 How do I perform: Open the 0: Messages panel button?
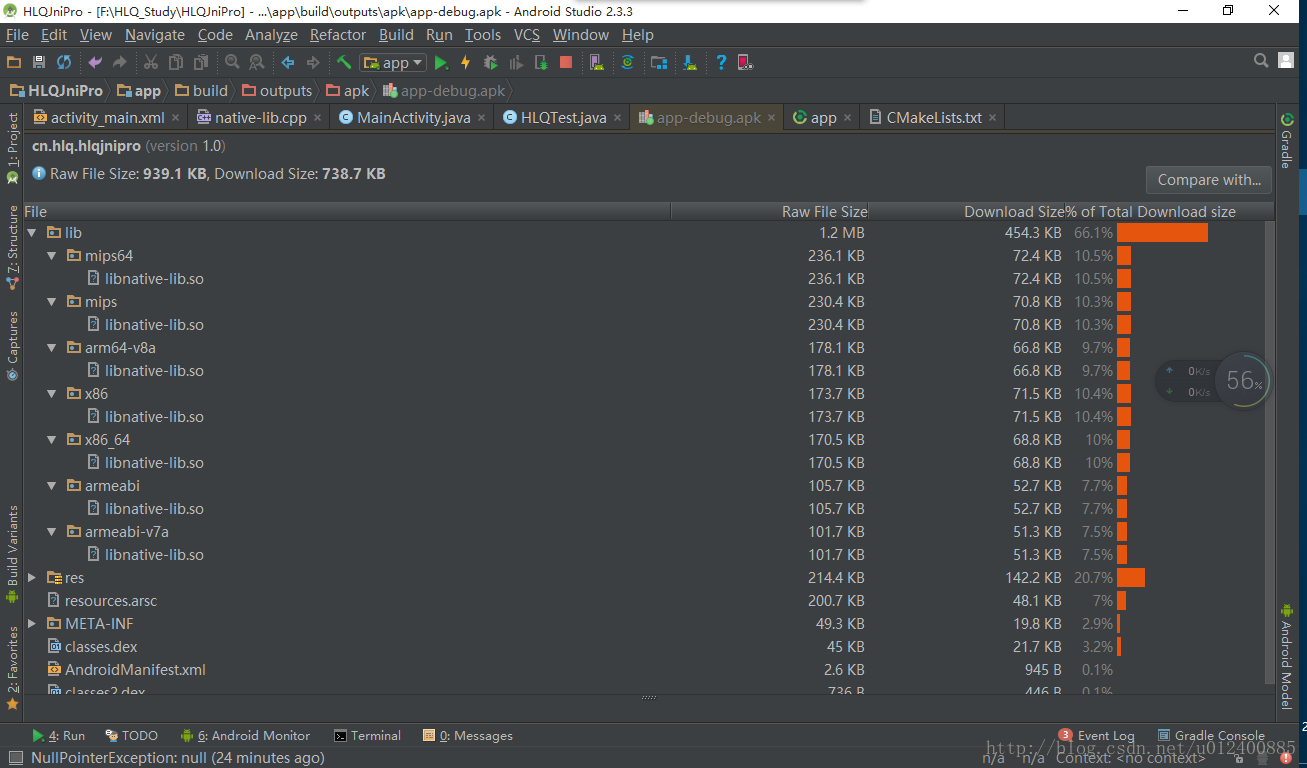point(468,735)
